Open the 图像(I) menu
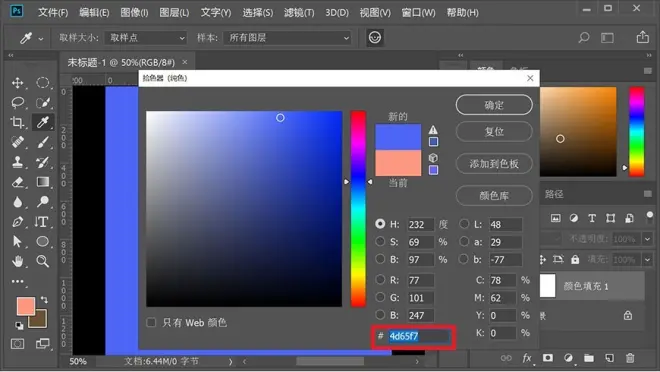 click(x=134, y=13)
